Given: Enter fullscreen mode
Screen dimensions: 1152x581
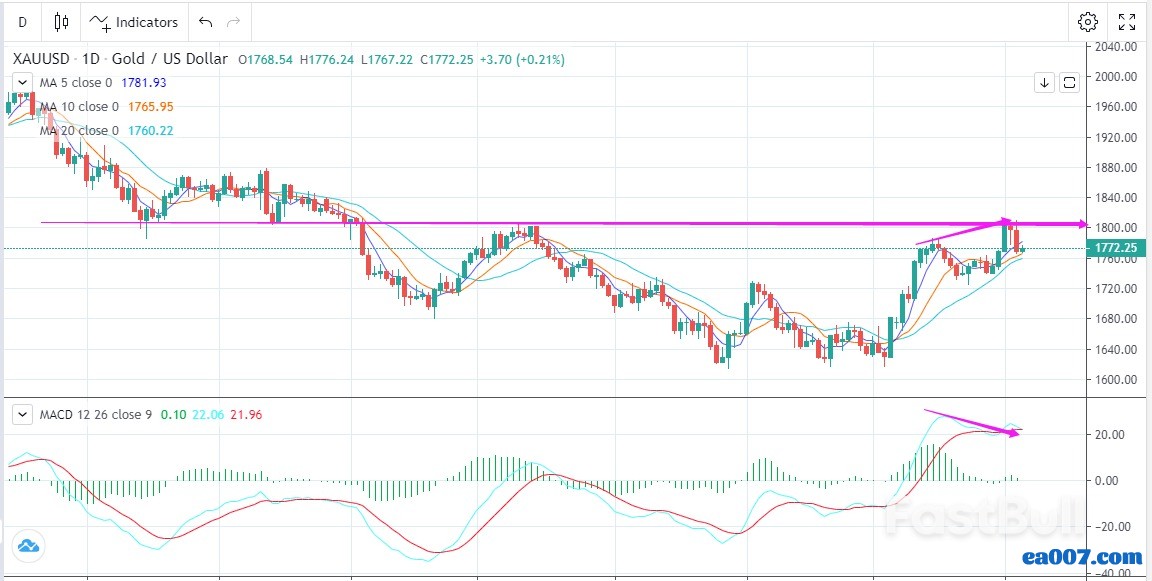Looking at the screenshot, I should pyautogui.click(x=1127, y=22).
